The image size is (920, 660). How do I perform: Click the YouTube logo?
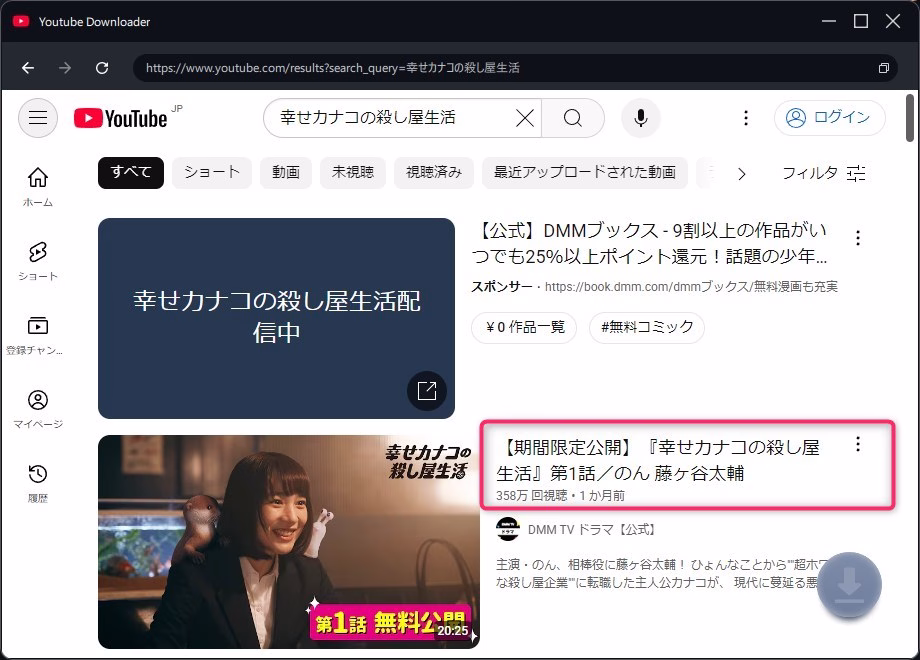(121, 118)
